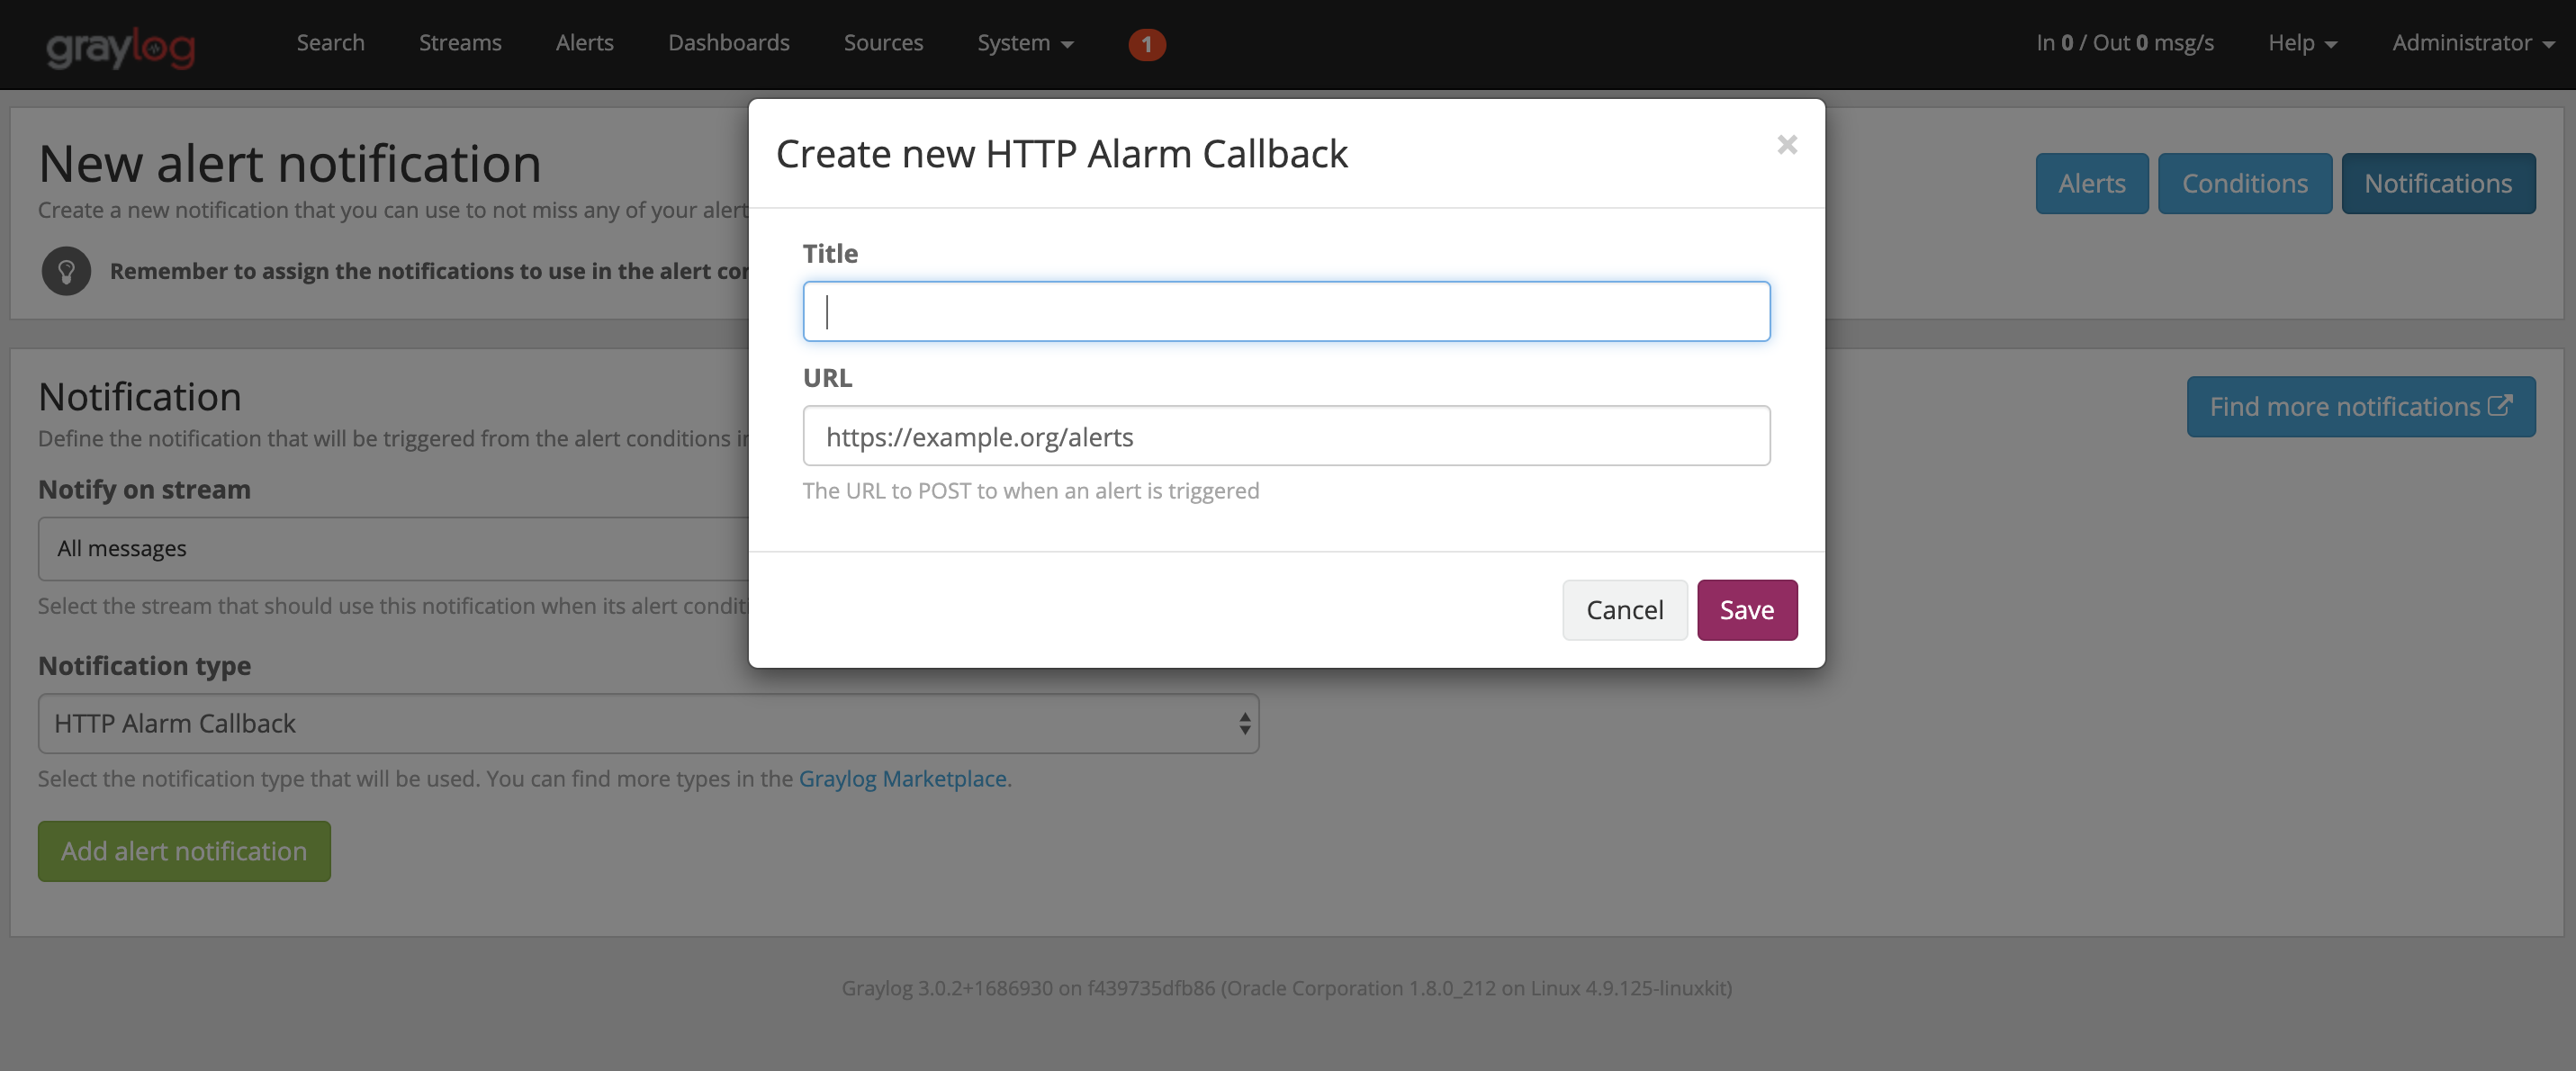Focus the Title input field

coord(1285,312)
